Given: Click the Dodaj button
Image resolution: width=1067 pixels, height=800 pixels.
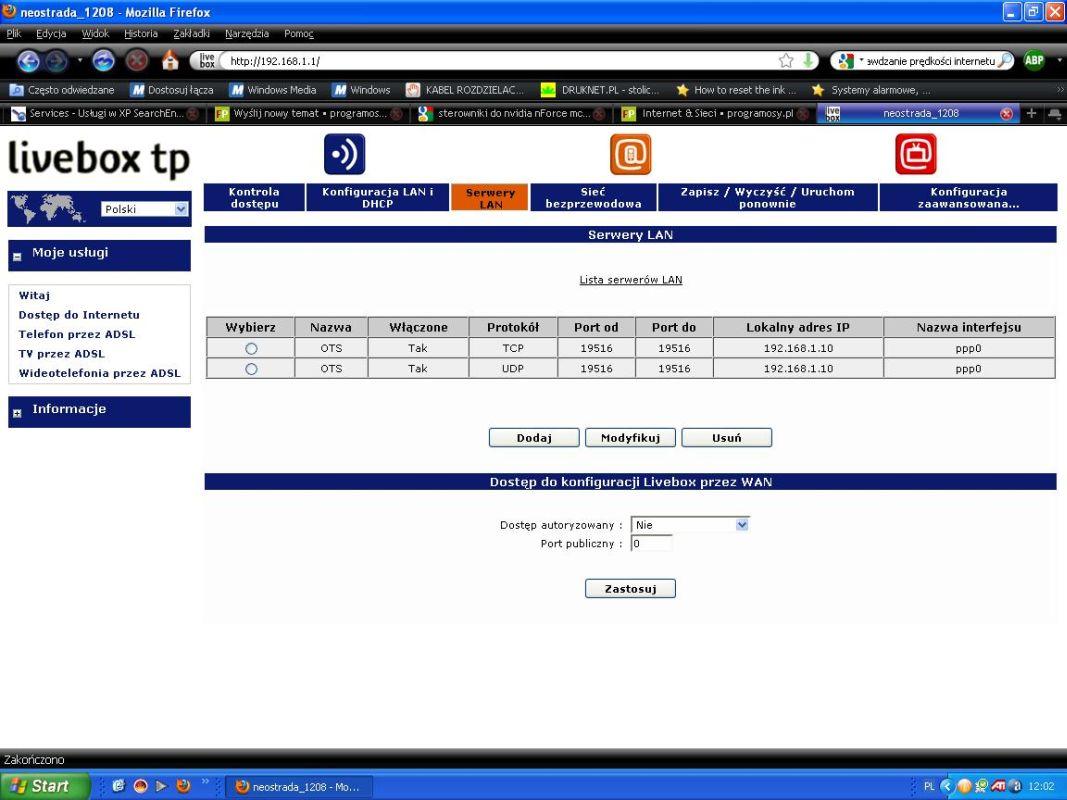Looking at the screenshot, I should point(534,437).
